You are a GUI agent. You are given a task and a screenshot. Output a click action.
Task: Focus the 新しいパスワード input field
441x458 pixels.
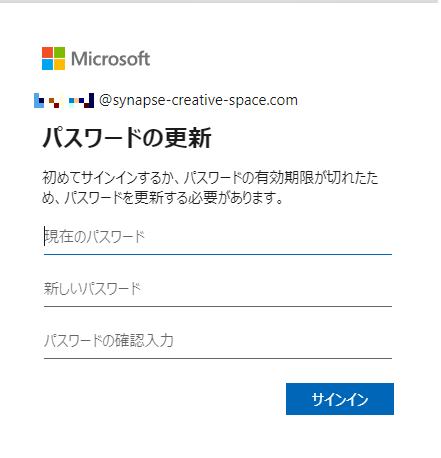[218, 289]
